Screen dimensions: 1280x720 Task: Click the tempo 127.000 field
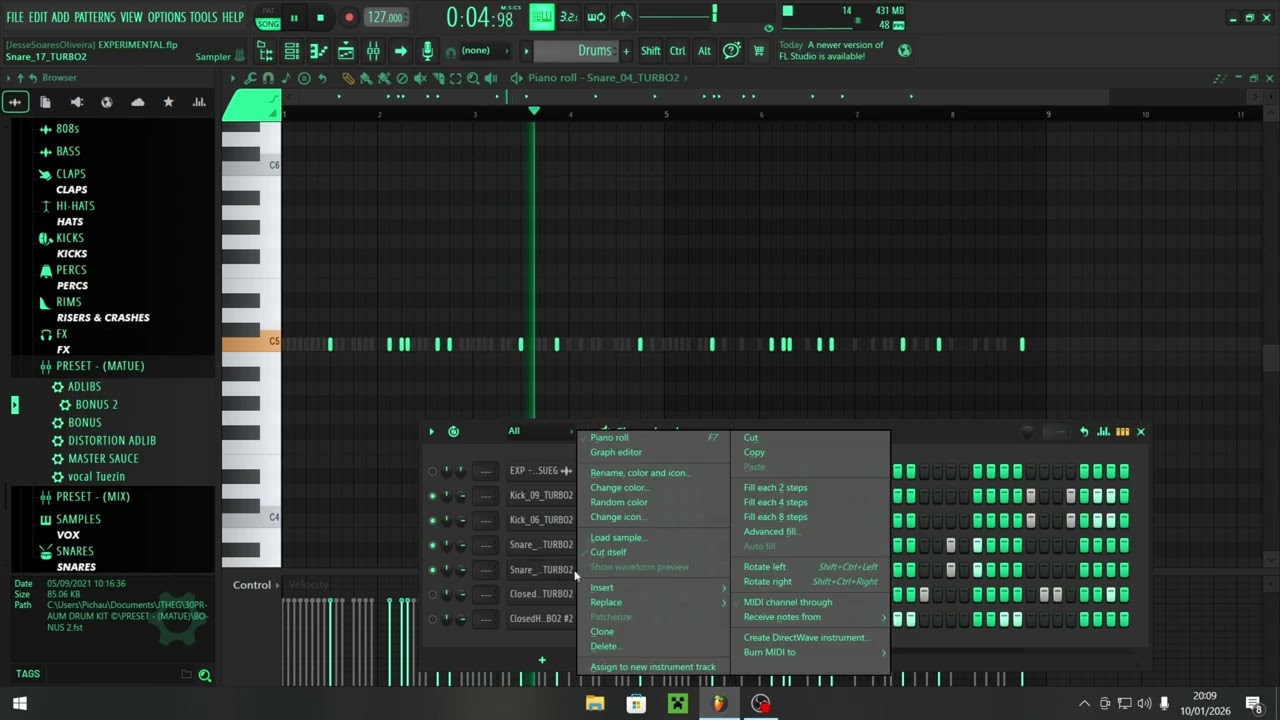(385, 17)
